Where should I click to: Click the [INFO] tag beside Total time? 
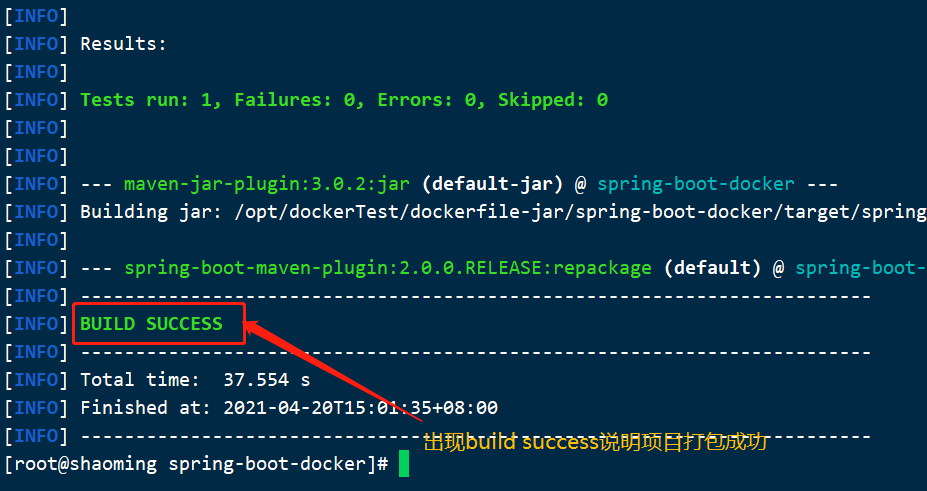[x=36, y=379]
